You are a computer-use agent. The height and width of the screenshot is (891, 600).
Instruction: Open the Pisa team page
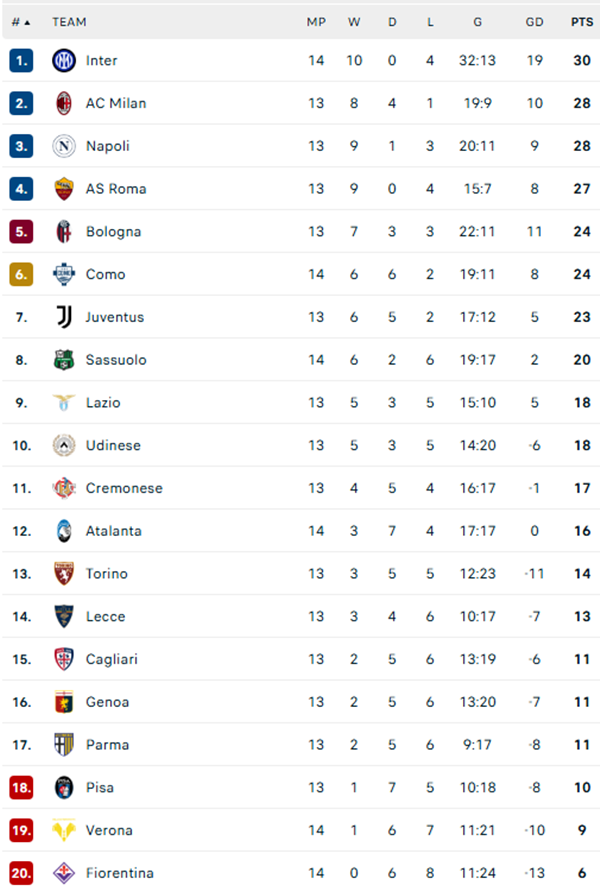pyautogui.click(x=100, y=788)
